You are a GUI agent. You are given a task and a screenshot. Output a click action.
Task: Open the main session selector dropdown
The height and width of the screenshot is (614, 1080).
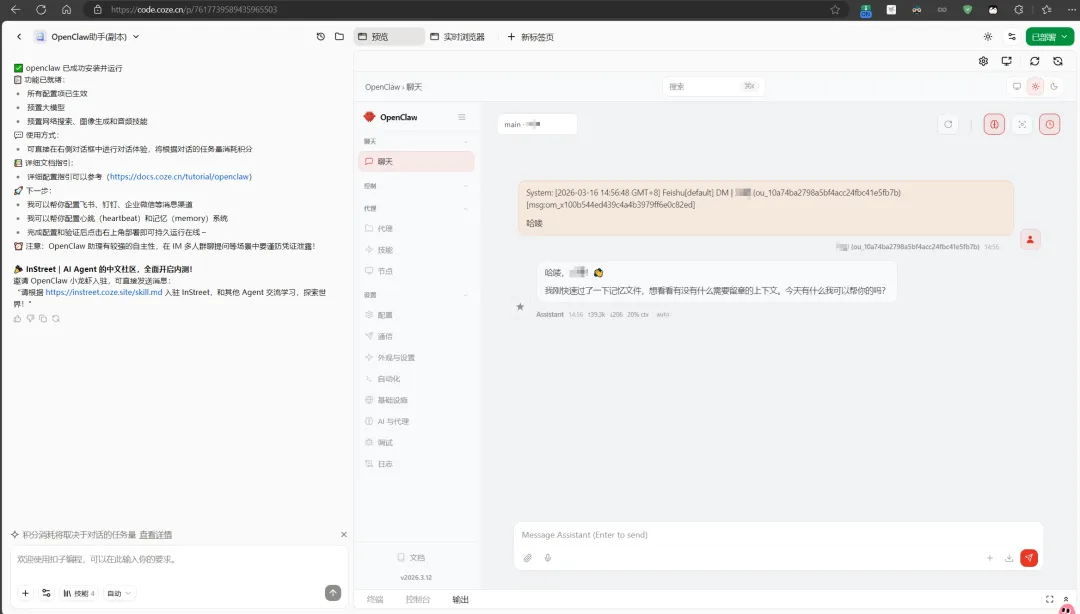[x=537, y=124]
